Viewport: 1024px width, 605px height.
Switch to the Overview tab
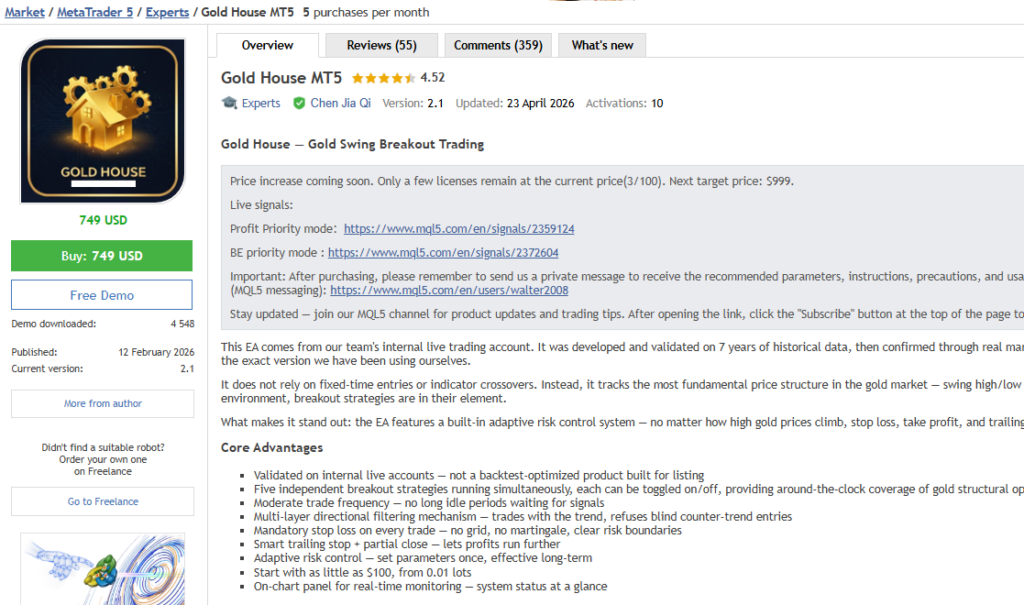267,45
